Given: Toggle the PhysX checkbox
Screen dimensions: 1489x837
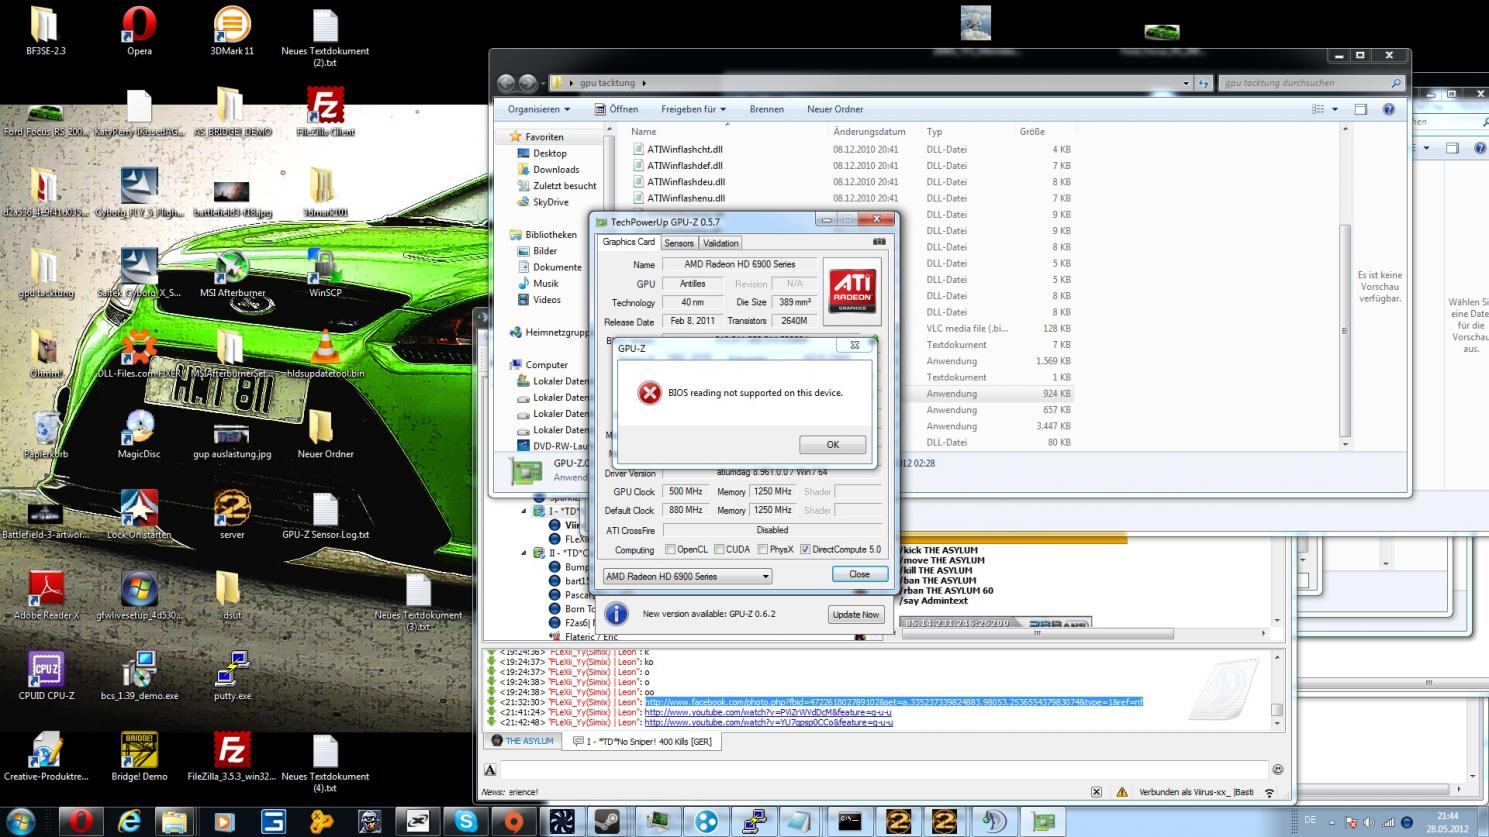Looking at the screenshot, I should coord(763,549).
